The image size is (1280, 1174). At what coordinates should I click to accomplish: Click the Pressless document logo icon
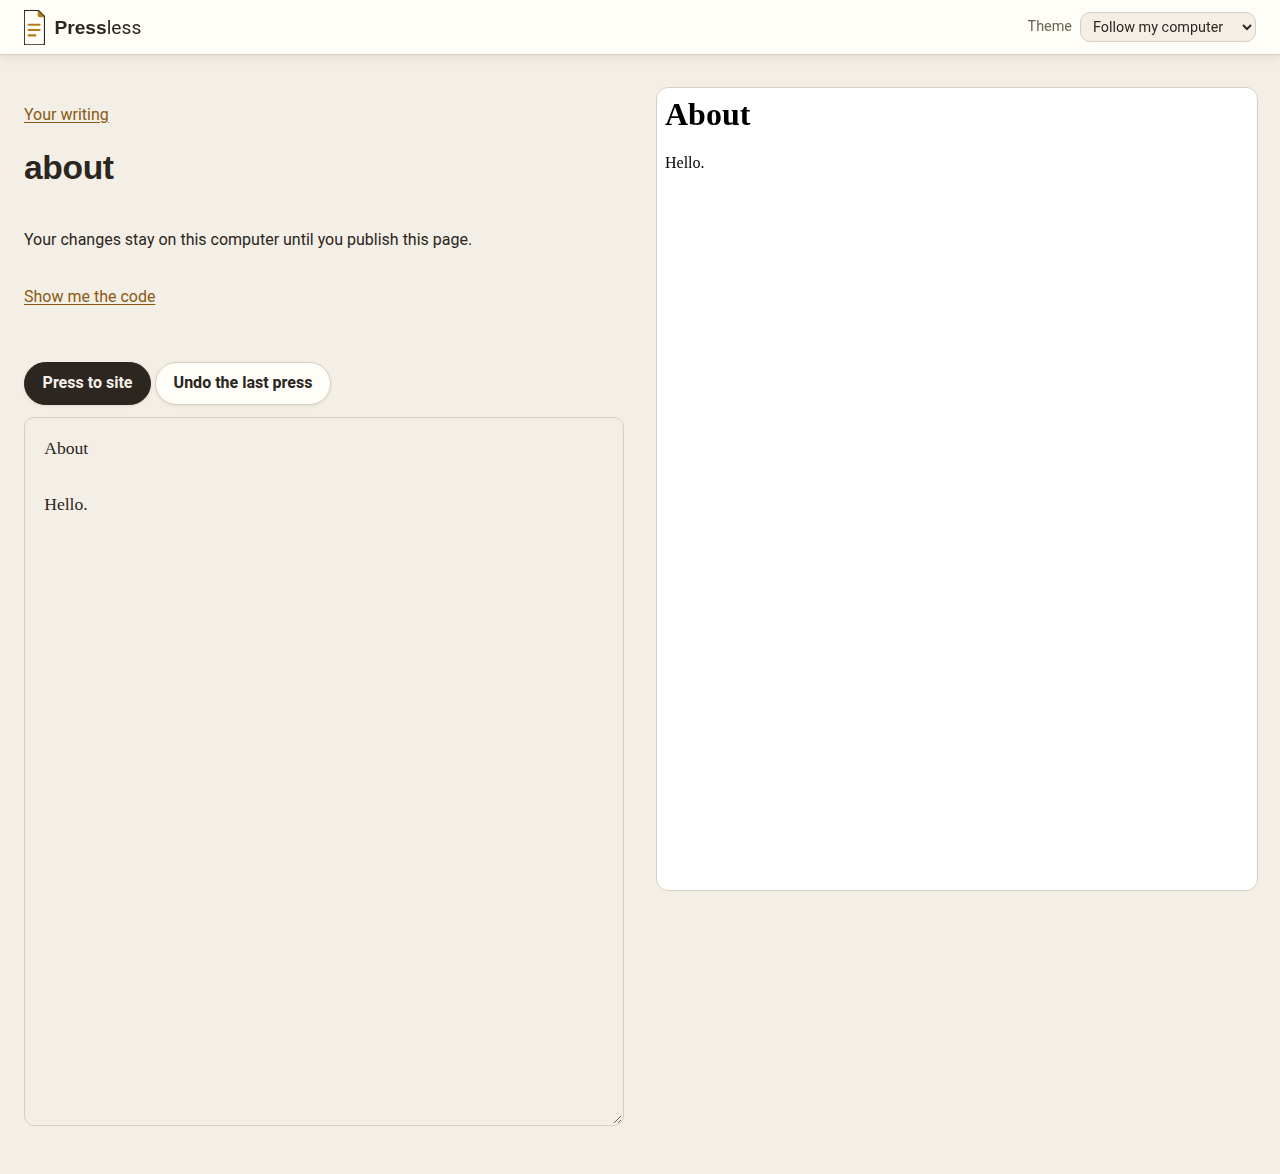point(35,27)
